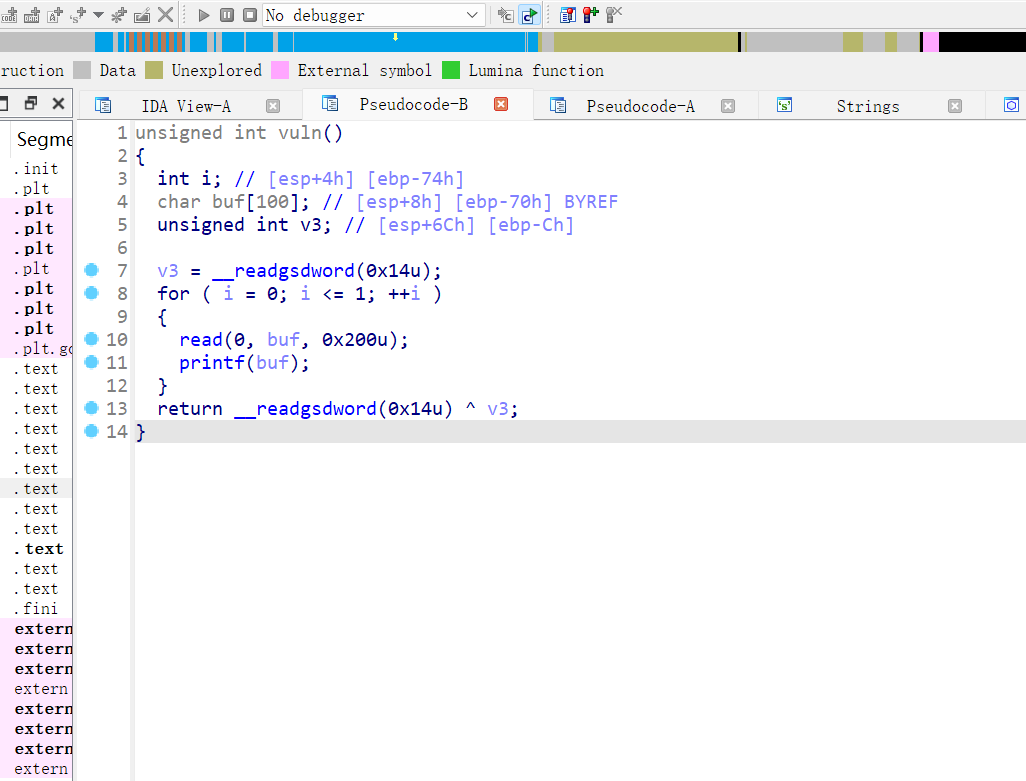Switch to the IDA View-A tab
The height and width of the screenshot is (781, 1026).
point(185,106)
